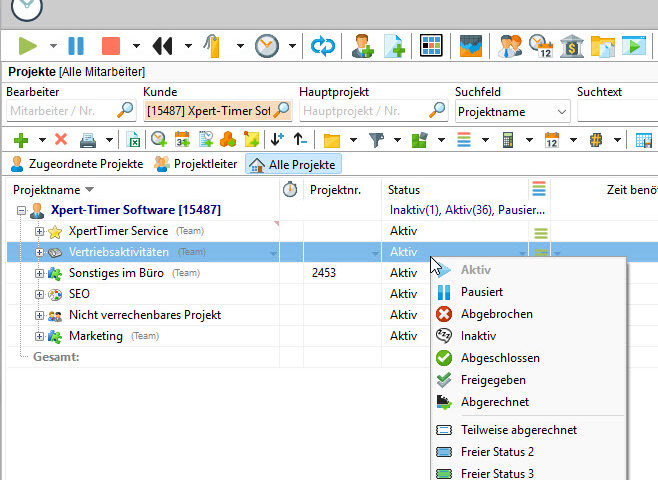Click the yellow sticky note icon
658x480 pixels.
click(251, 140)
